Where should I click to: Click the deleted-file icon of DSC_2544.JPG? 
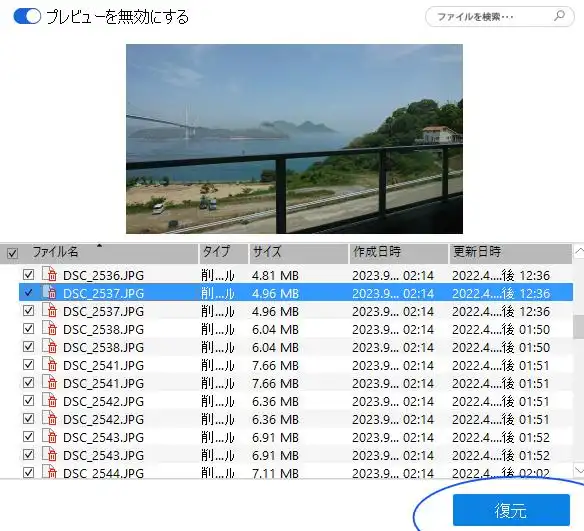pyautogui.click(x=49, y=471)
